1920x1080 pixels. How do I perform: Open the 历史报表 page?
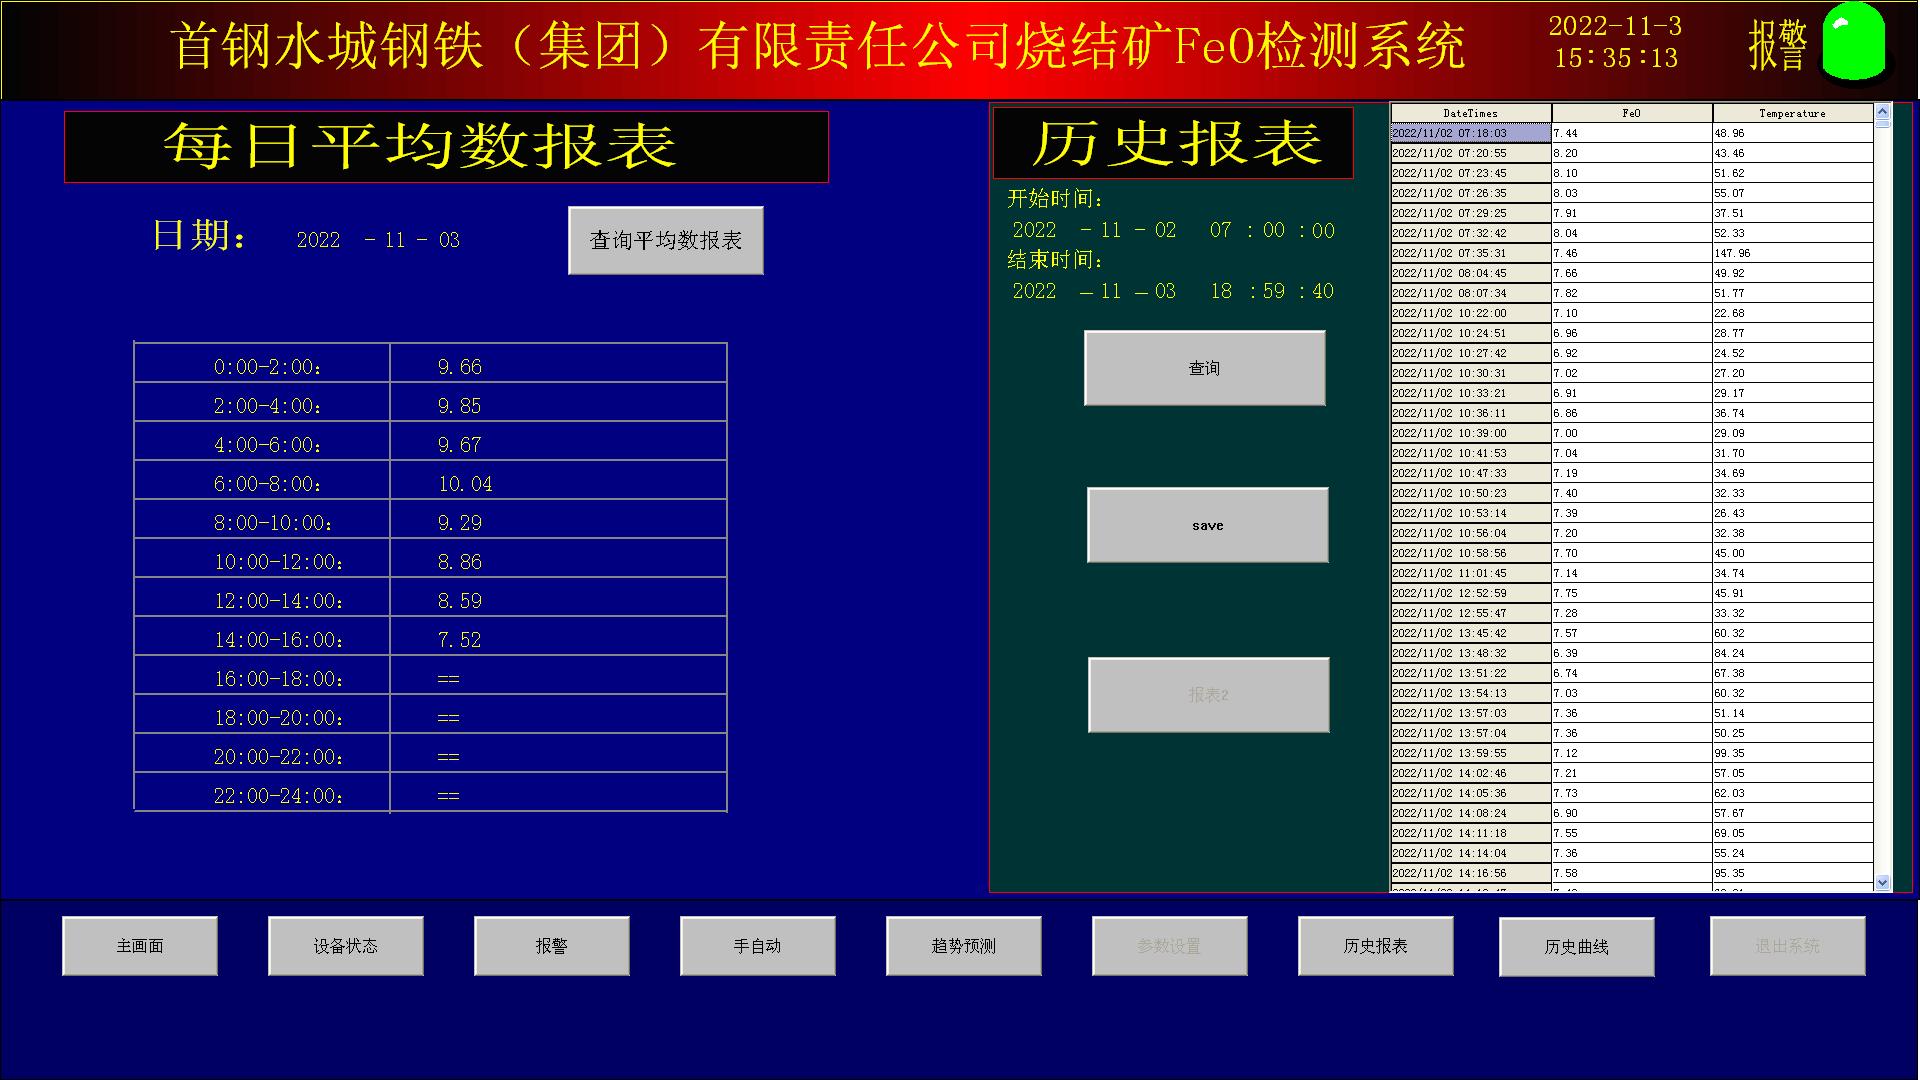click(x=1376, y=946)
